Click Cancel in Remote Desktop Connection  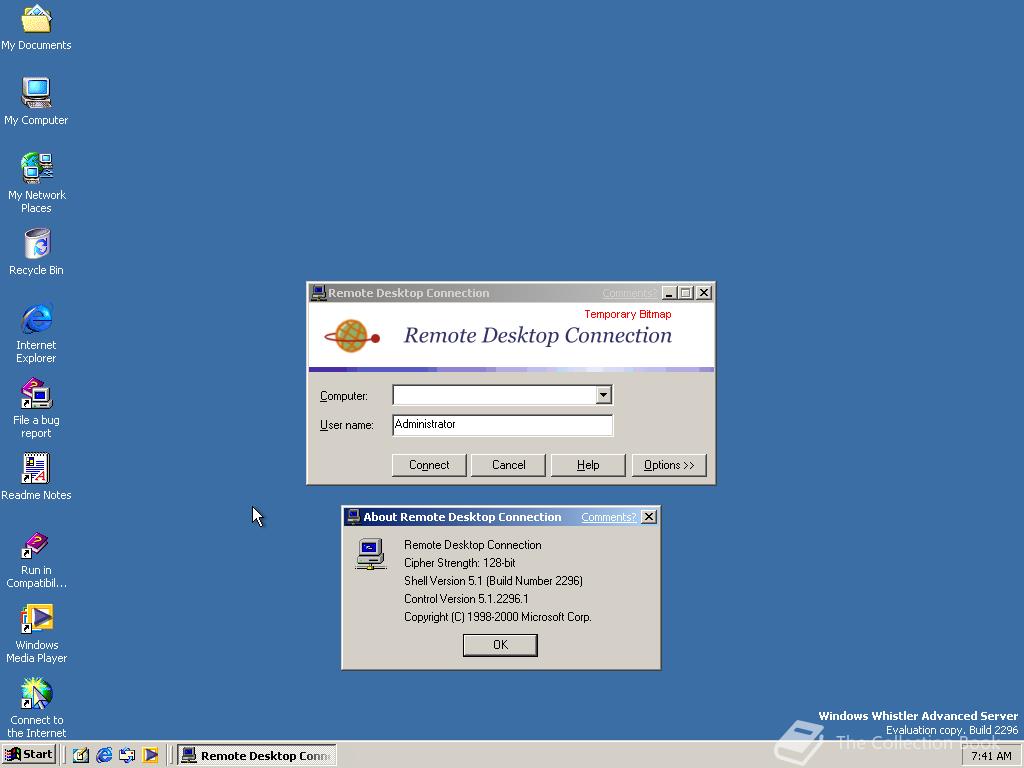pyautogui.click(x=508, y=465)
